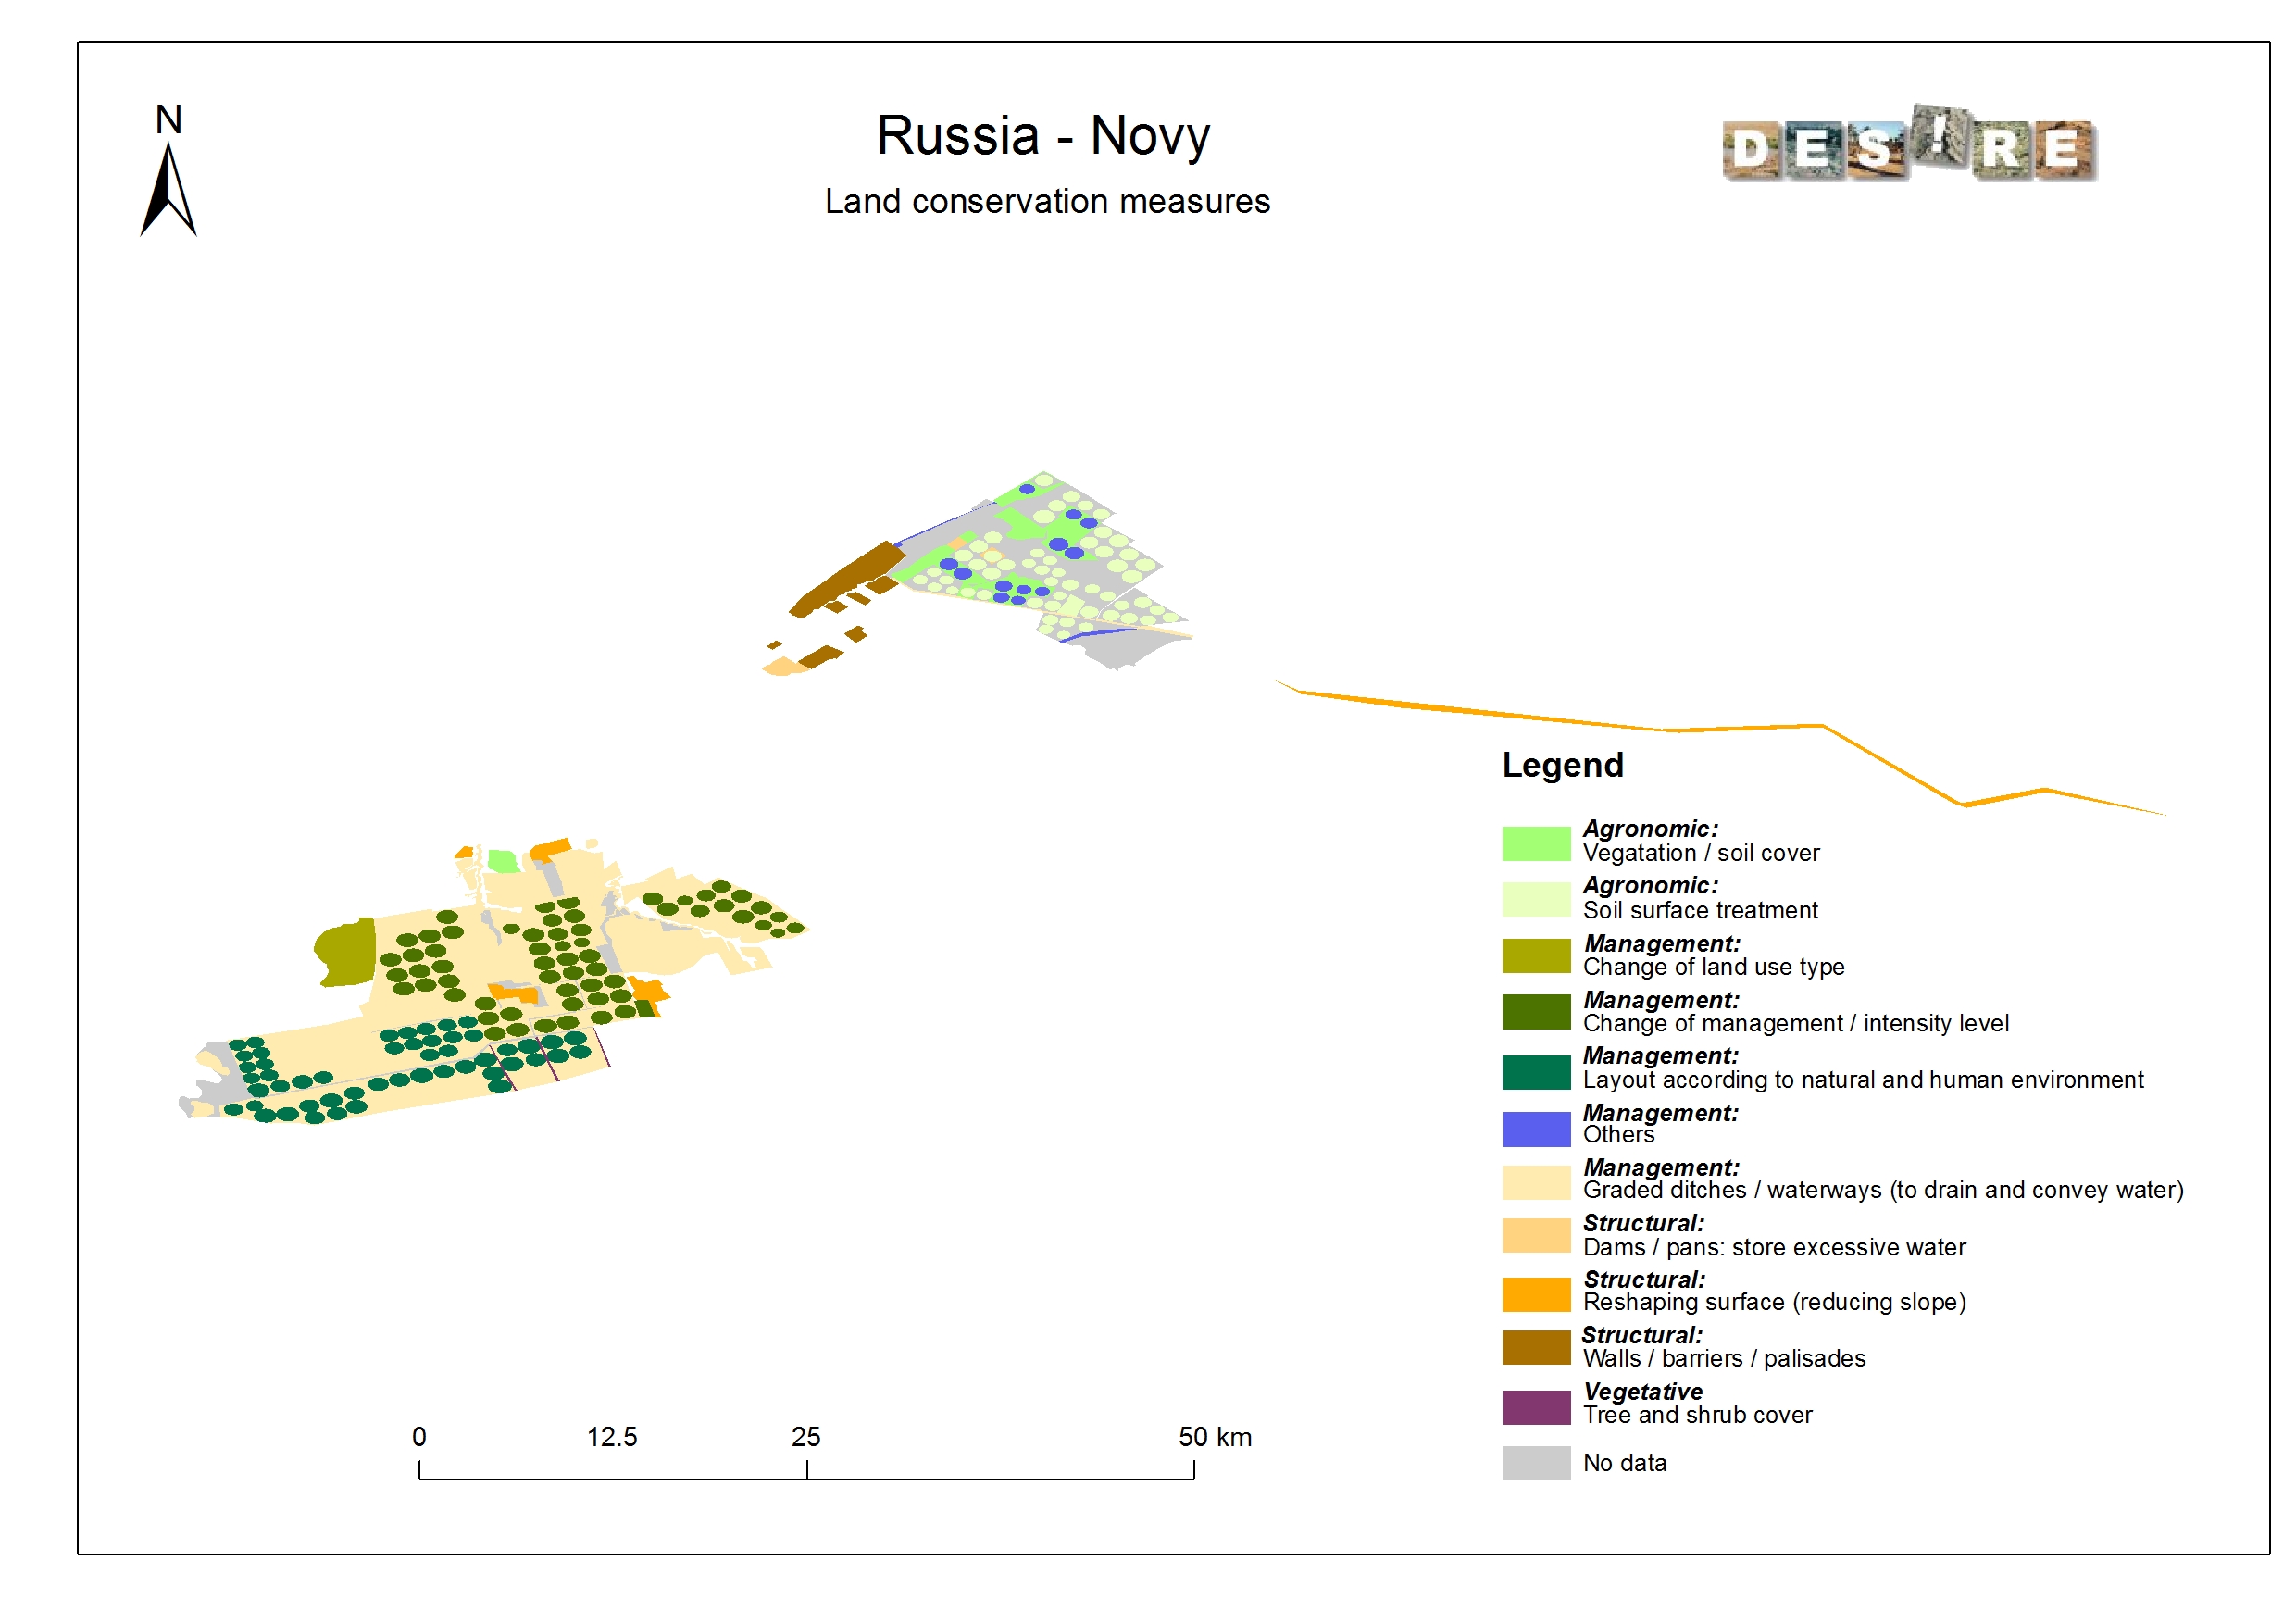Click the north arrow icon

tap(168, 188)
